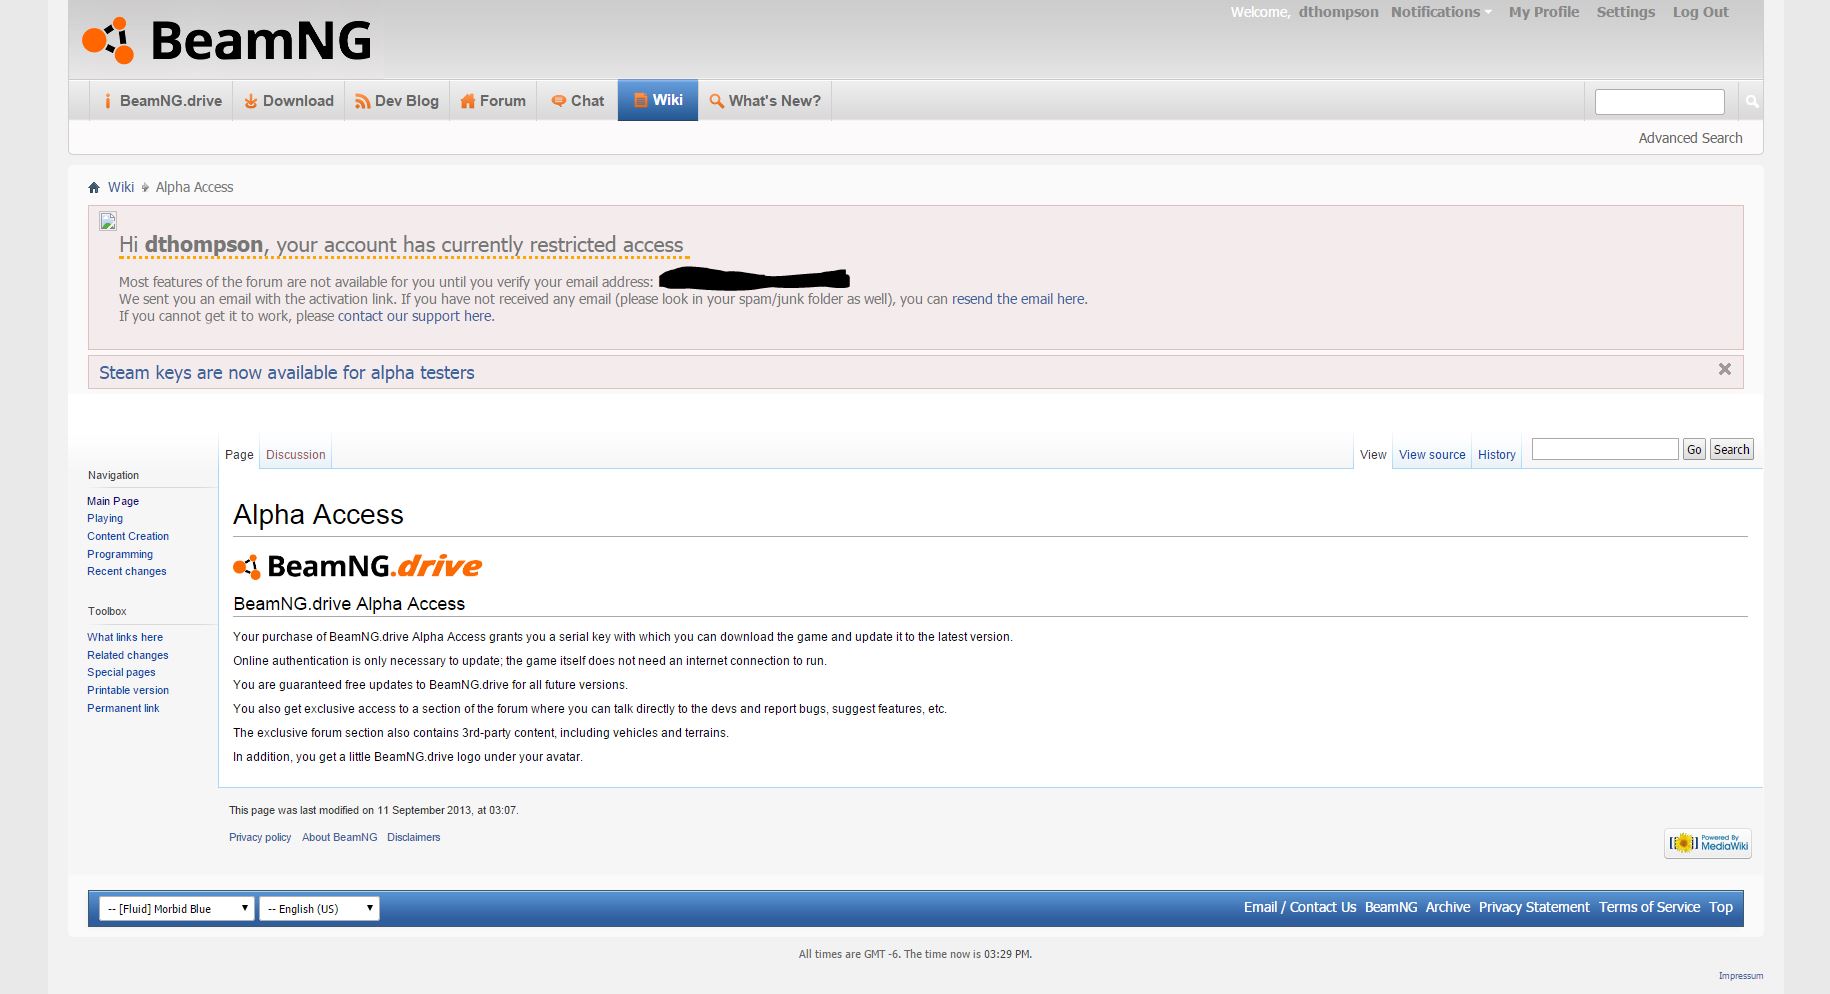
Task: Click the dthompson username in the header
Action: pyautogui.click(x=1338, y=12)
